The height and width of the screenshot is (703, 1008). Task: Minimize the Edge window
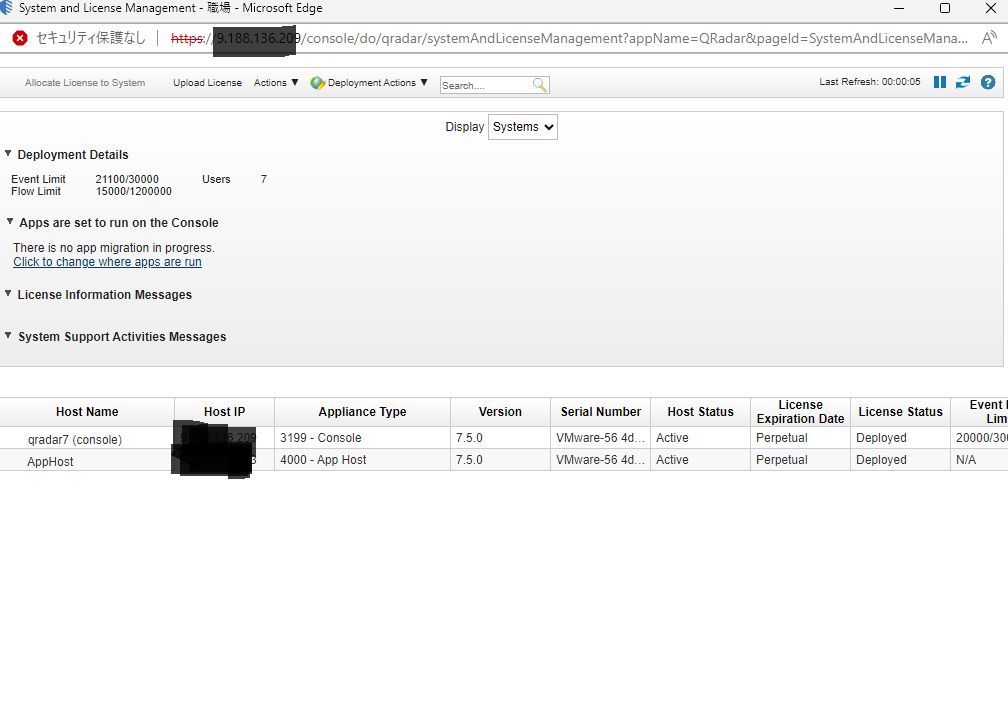point(899,8)
